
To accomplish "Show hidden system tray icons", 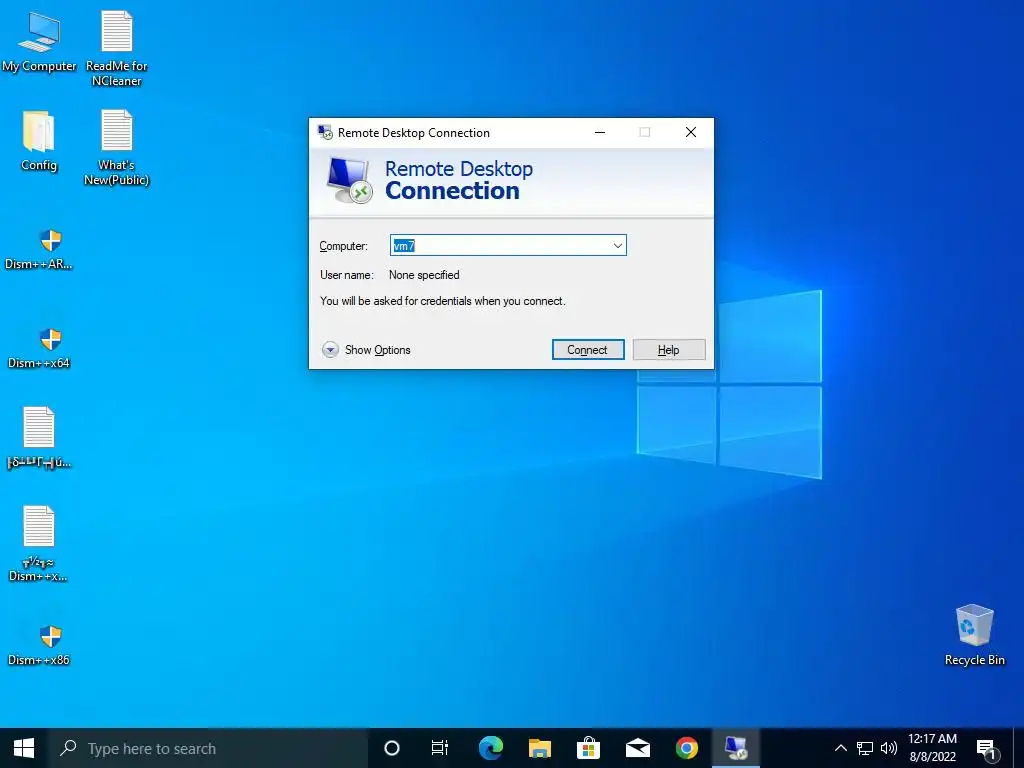I will pyautogui.click(x=840, y=748).
